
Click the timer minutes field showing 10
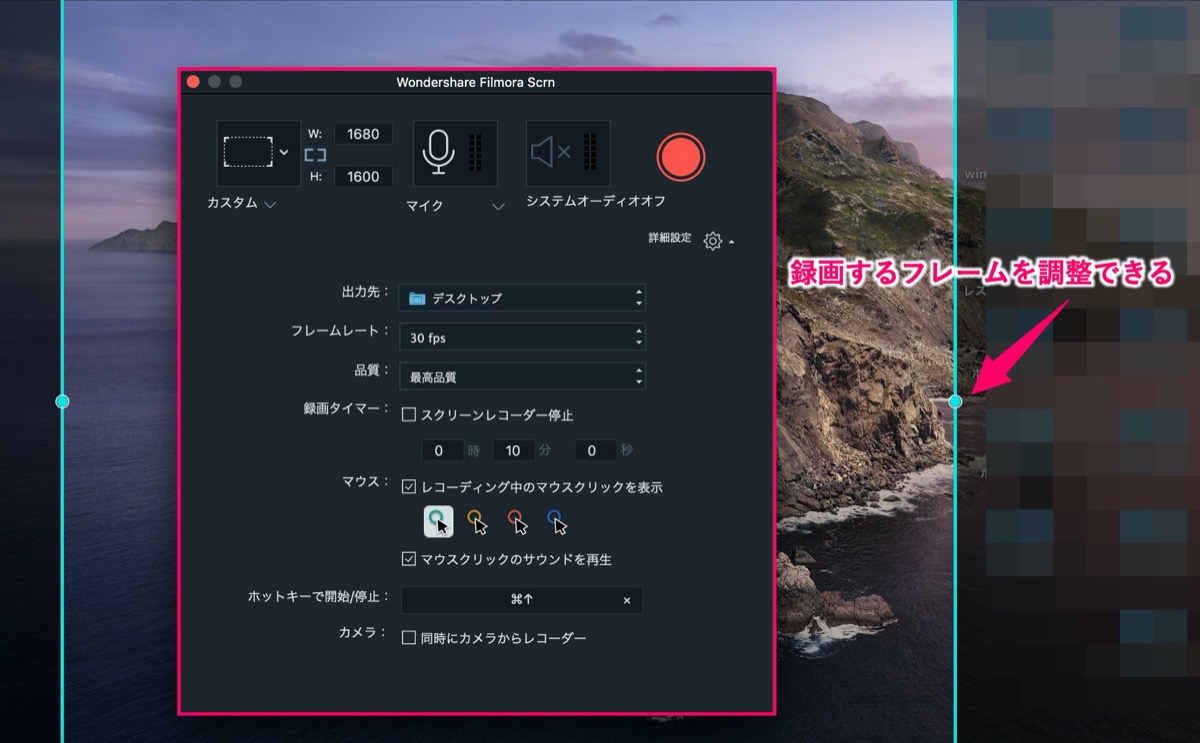(513, 450)
